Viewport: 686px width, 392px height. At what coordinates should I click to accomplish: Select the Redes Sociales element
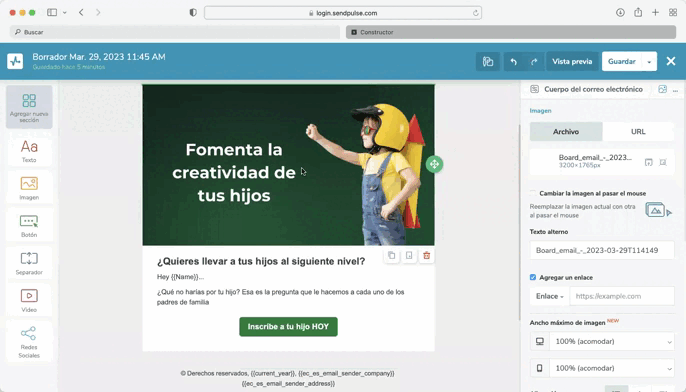[x=29, y=342]
